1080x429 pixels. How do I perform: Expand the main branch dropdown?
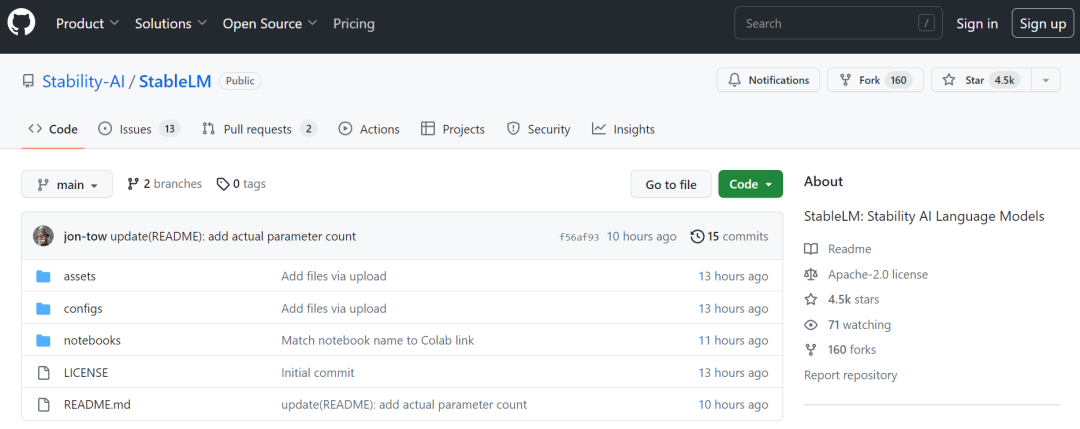coord(67,185)
